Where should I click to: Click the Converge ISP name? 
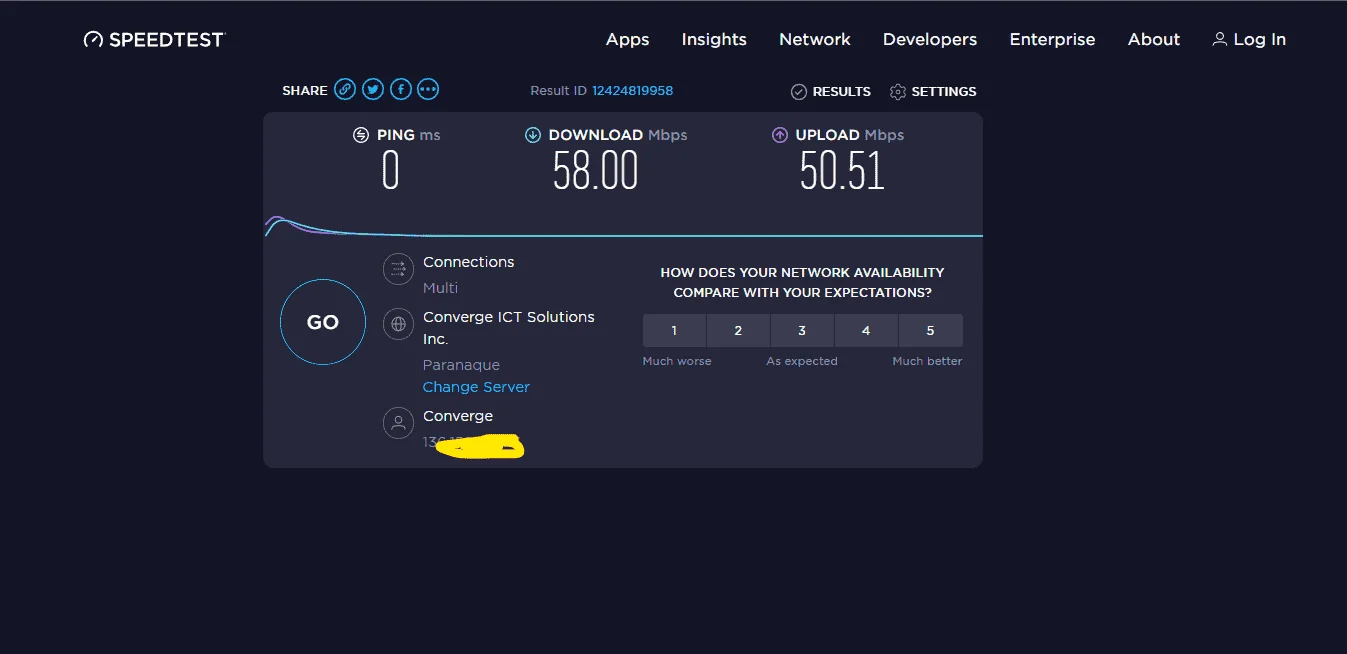[x=458, y=416]
